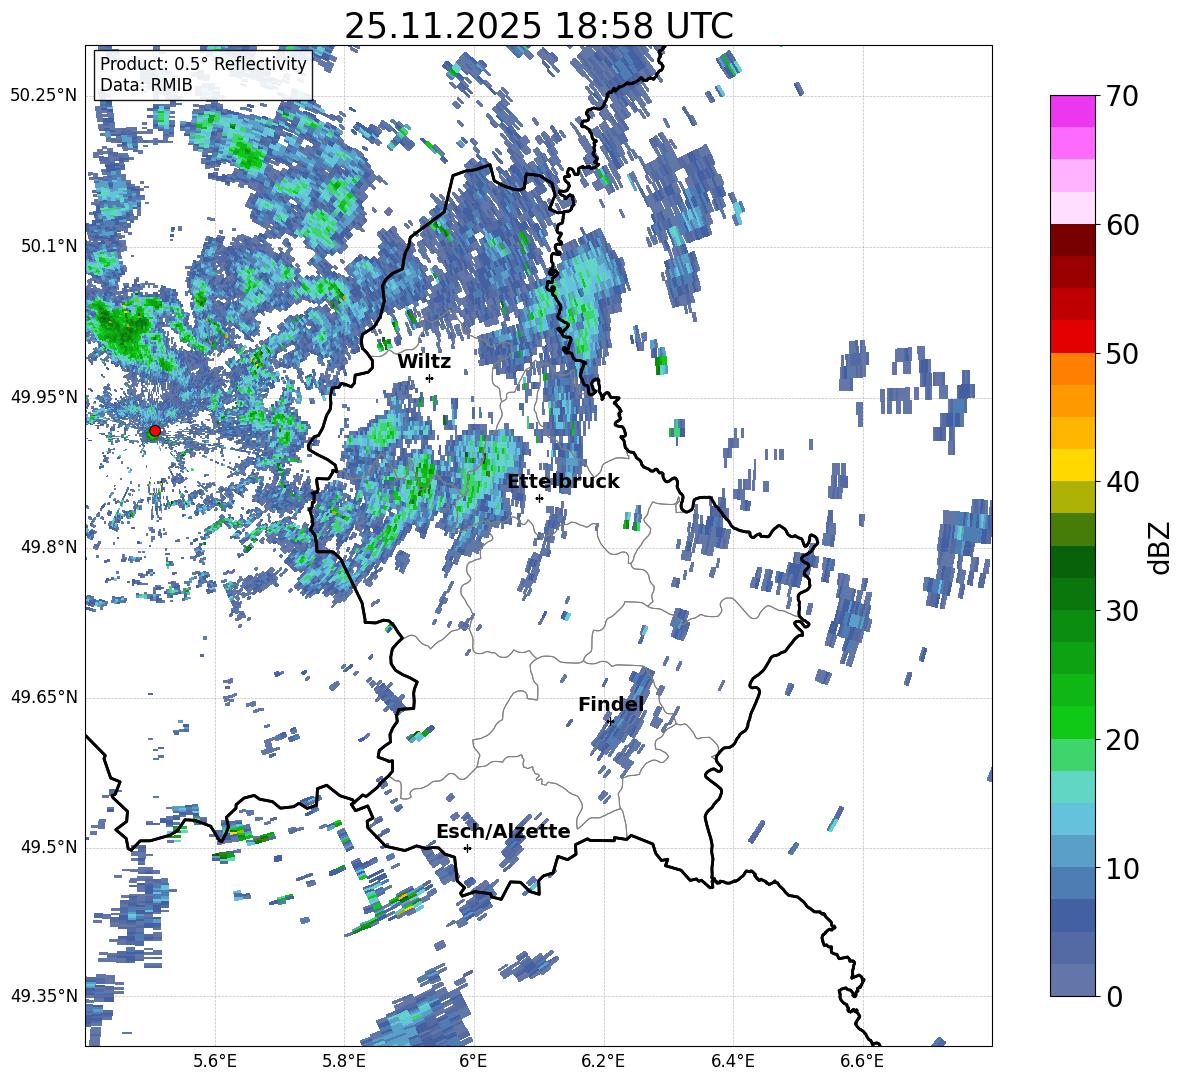Click the 49.8°N latitude label
This screenshot has width=1184, height=1081.
click(48, 547)
